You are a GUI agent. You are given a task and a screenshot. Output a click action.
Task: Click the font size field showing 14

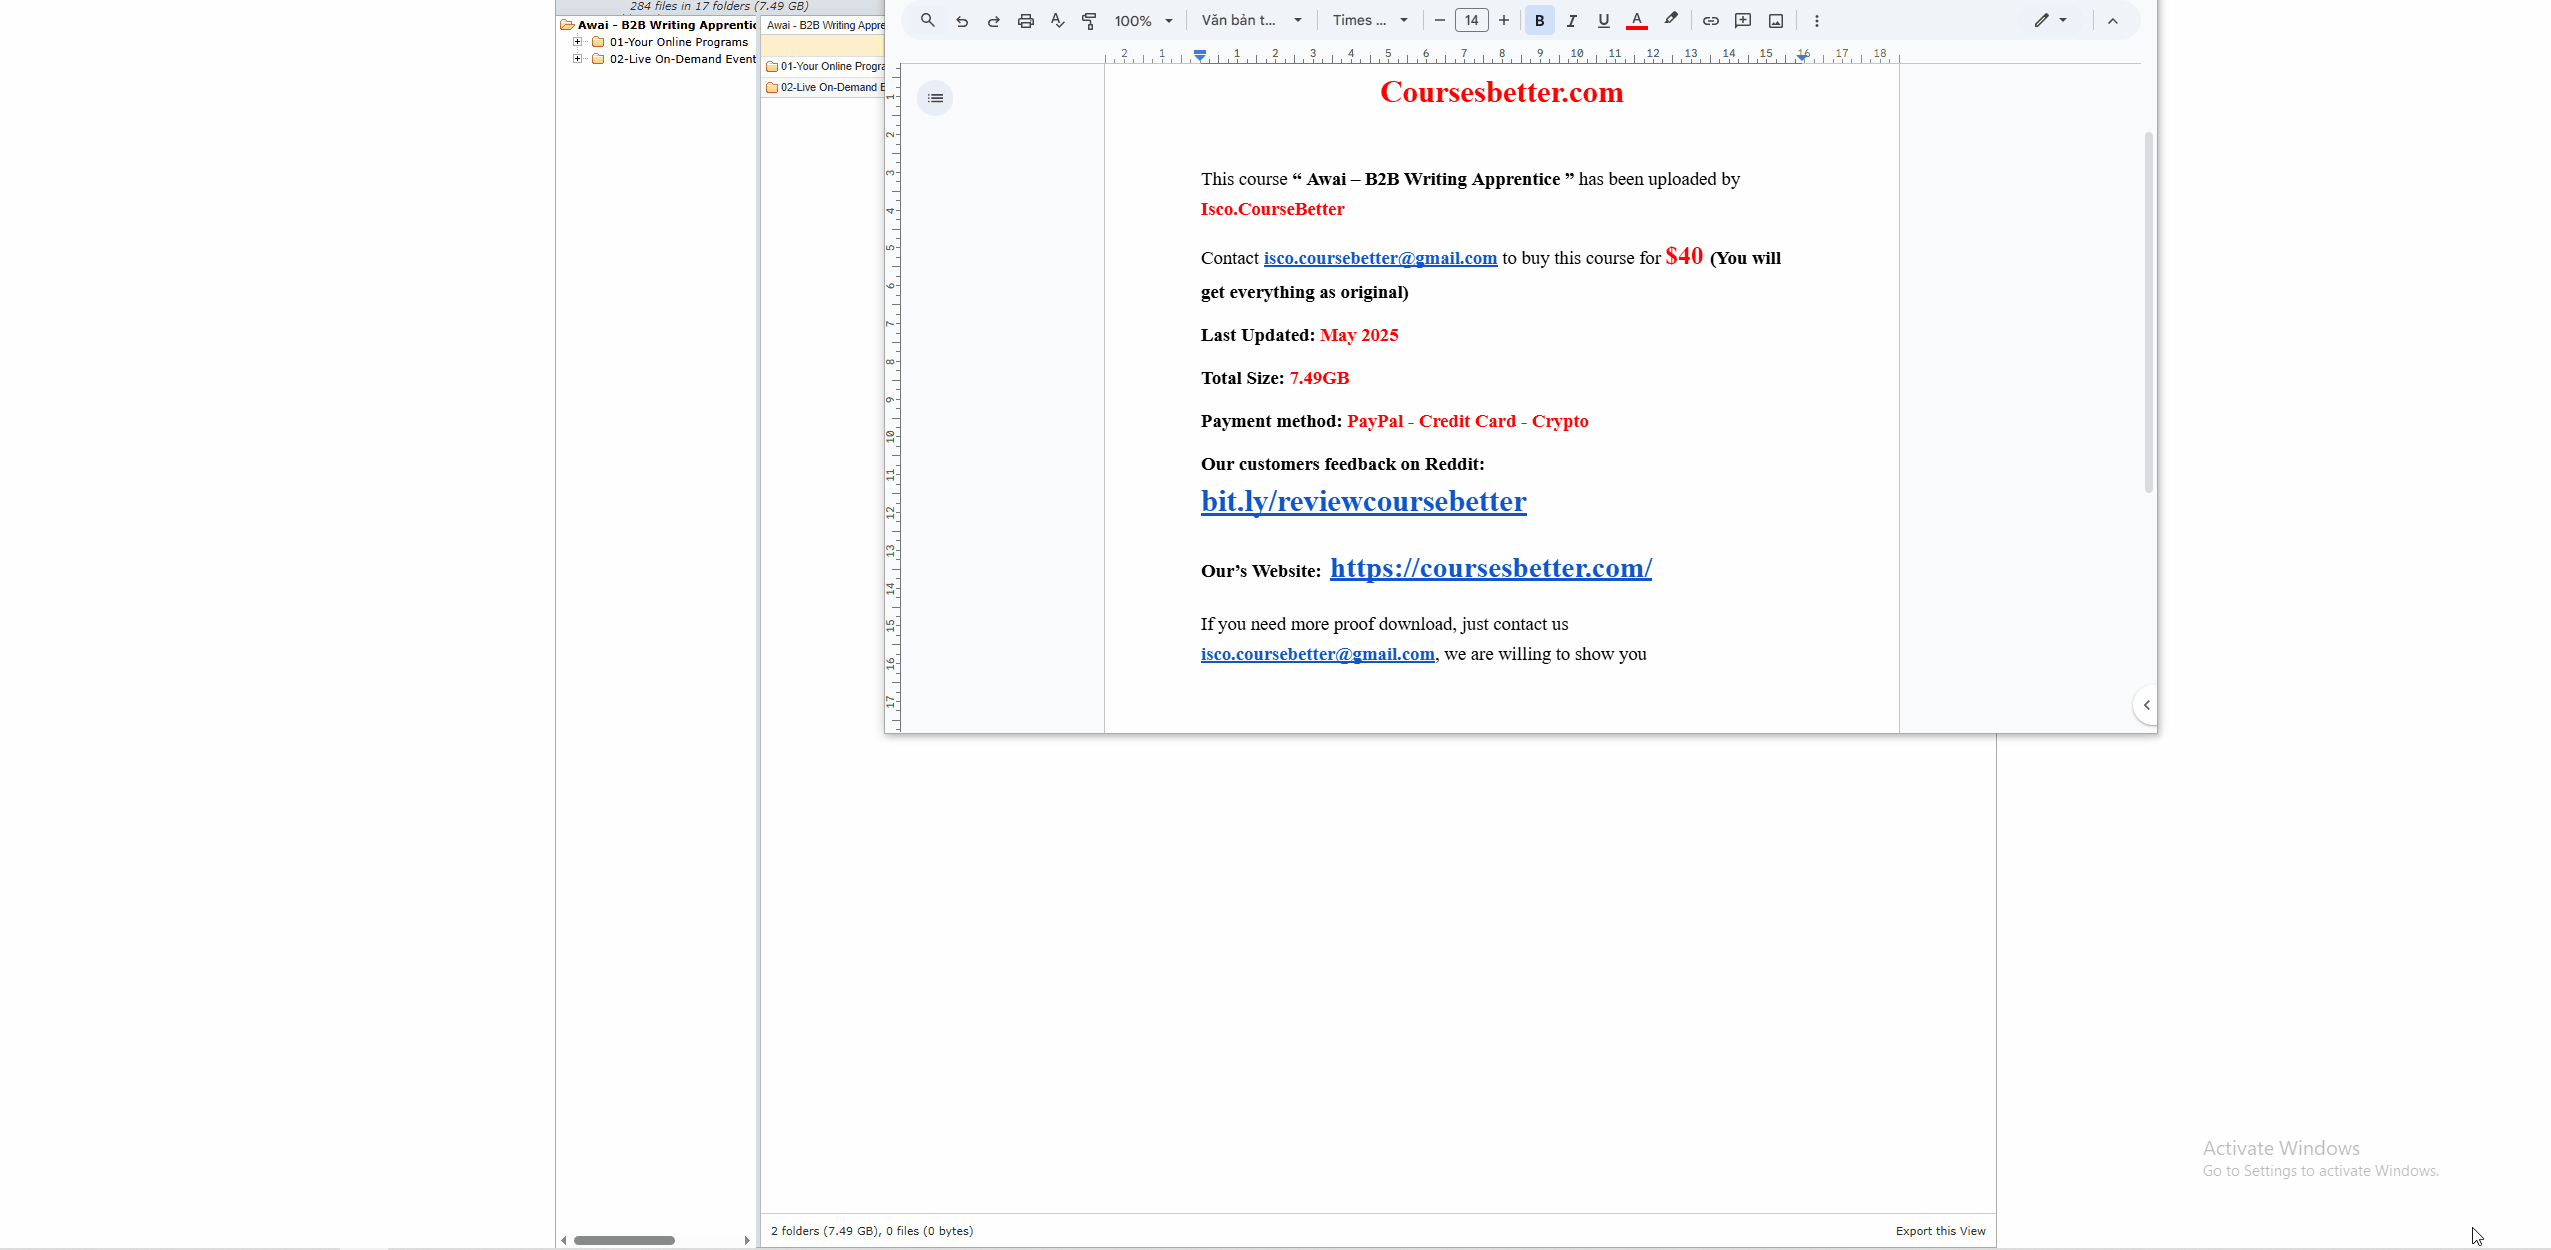pos(1471,20)
